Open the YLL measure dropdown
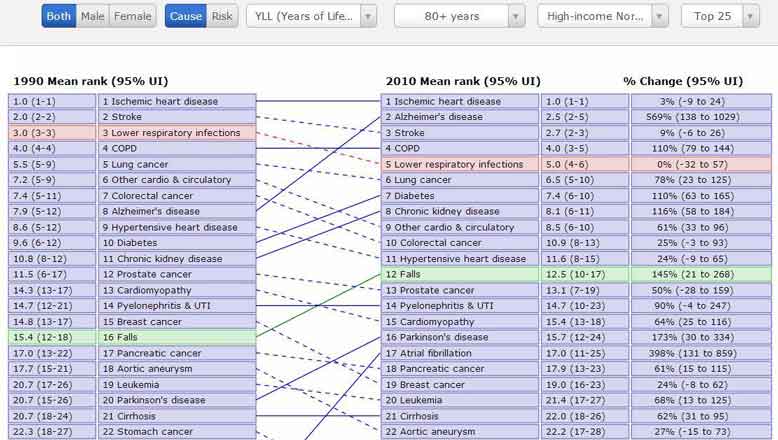The image size is (778, 440). (311, 16)
